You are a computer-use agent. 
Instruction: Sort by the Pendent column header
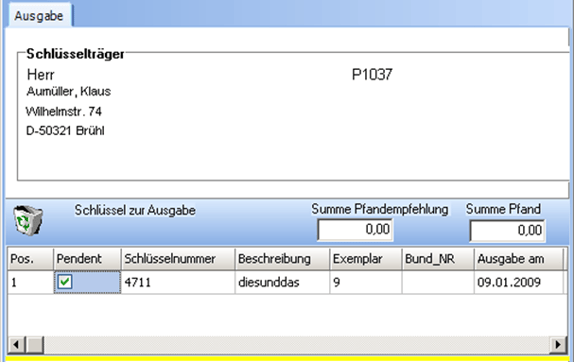pyautogui.click(x=87, y=259)
